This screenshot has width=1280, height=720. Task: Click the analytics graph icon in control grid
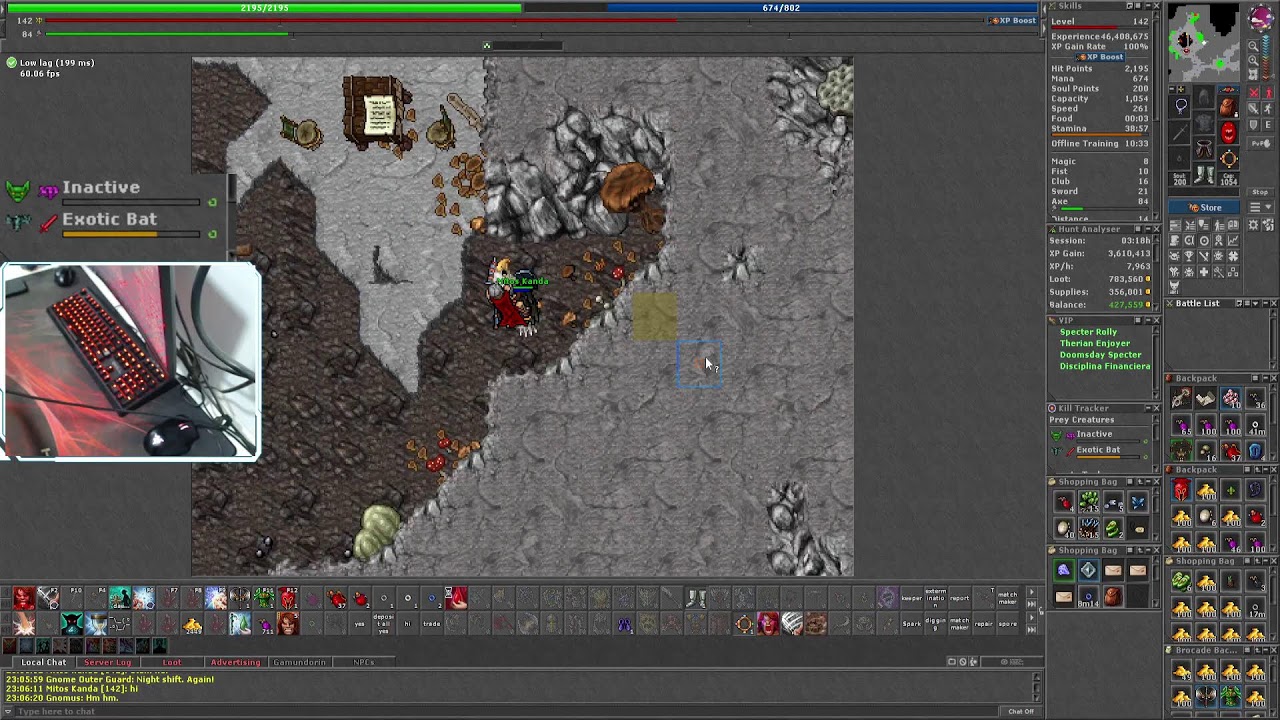coord(1234,240)
